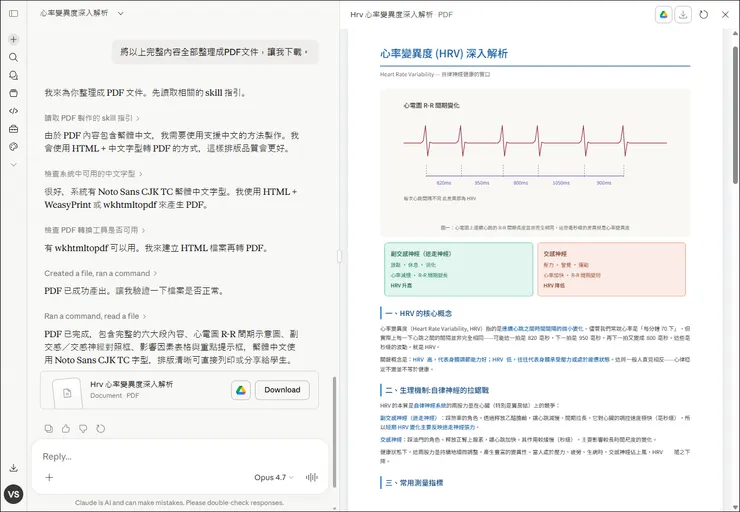Click the PDF title '心率變異度 (HRV) 深入解析'
This screenshot has height=512, width=740.
(444, 54)
